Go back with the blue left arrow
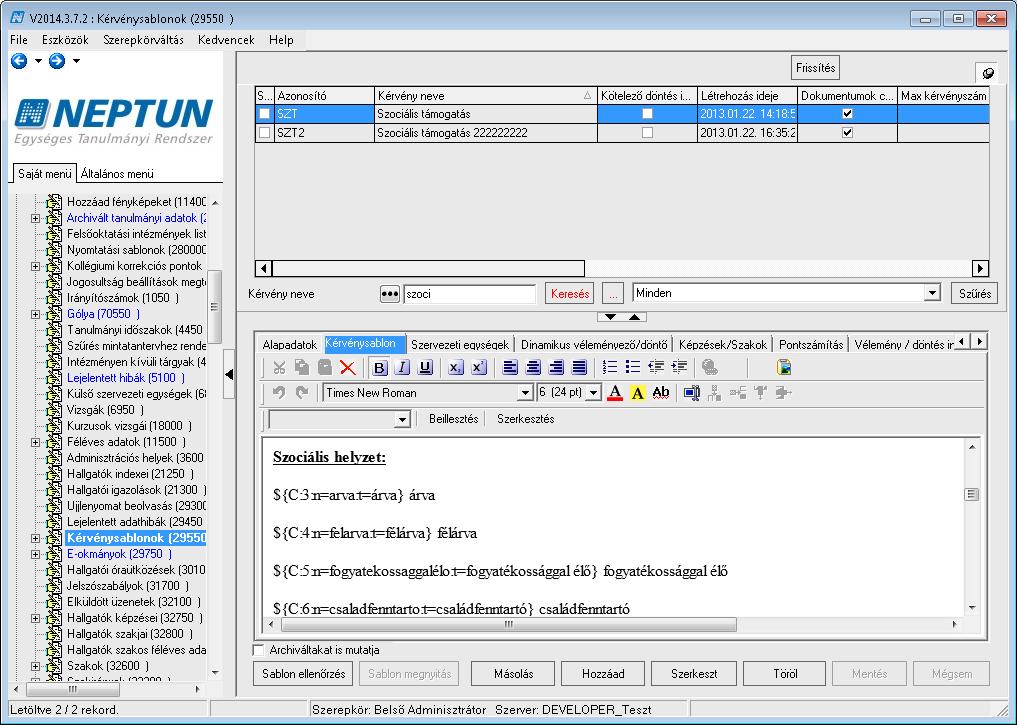Screen dimensions: 1017x725 pos(19,61)
